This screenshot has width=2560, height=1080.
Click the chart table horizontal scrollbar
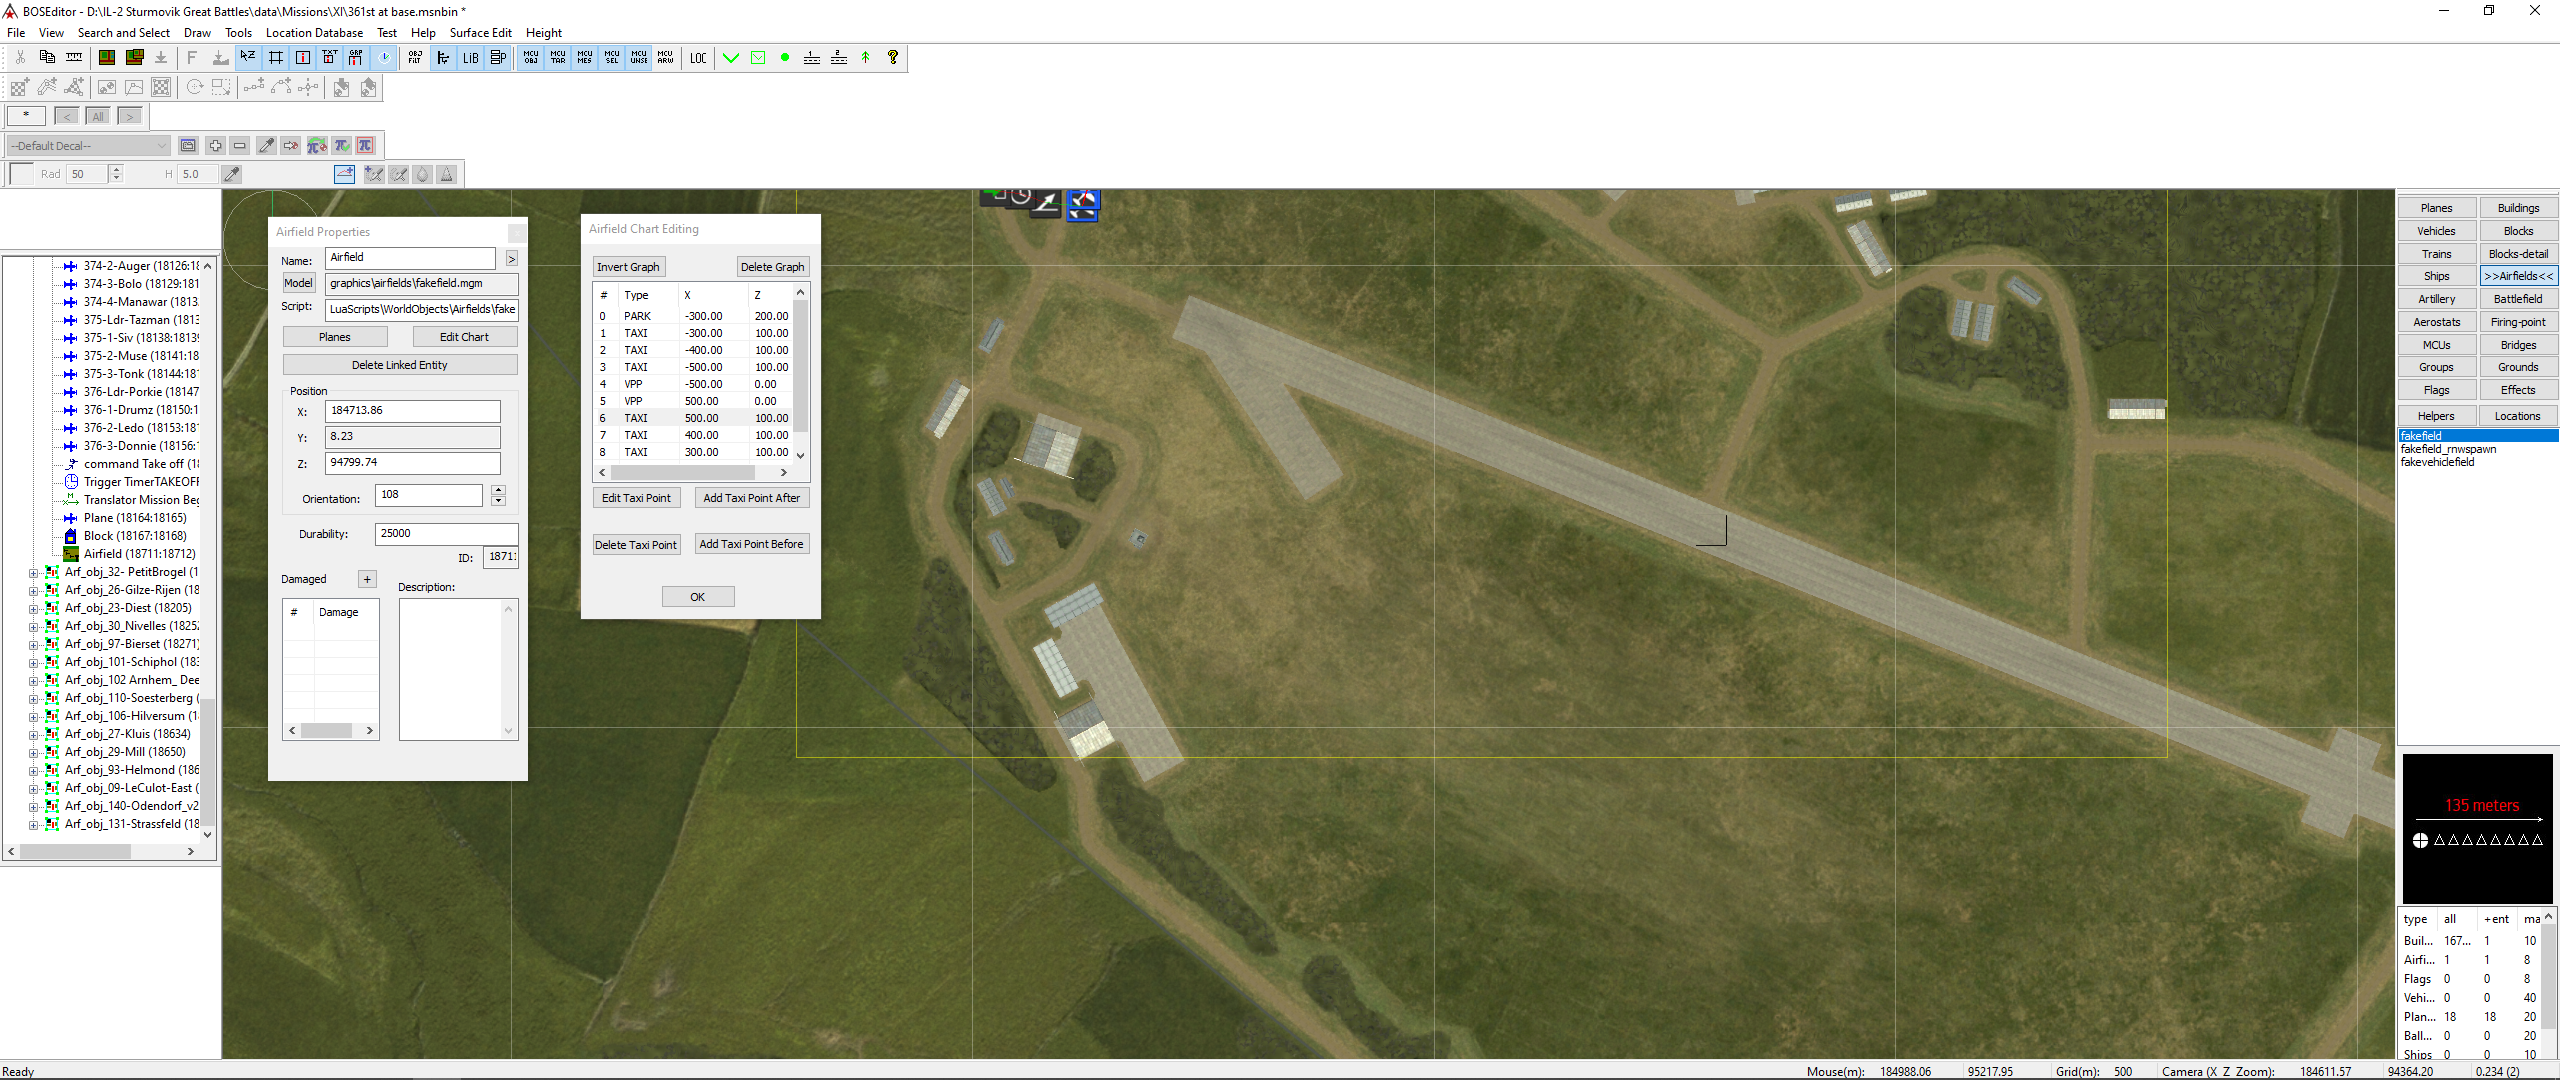(694, 472)
